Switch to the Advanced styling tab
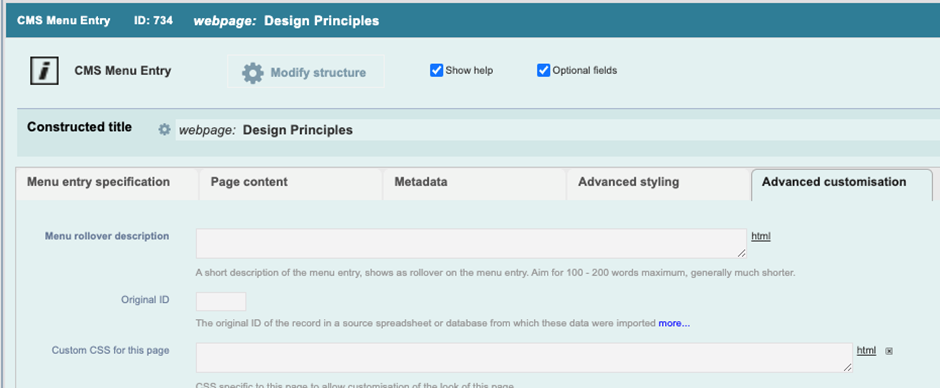The height and width of the screenshot is (388, 940). tap(658, 184)
